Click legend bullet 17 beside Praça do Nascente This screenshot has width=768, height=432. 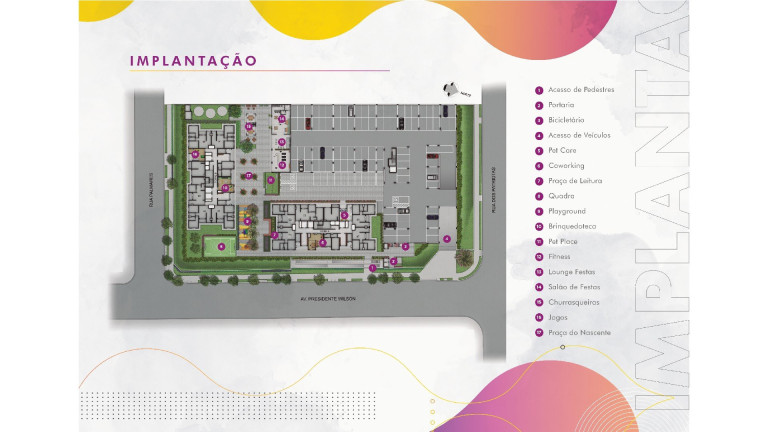(539, 333)
